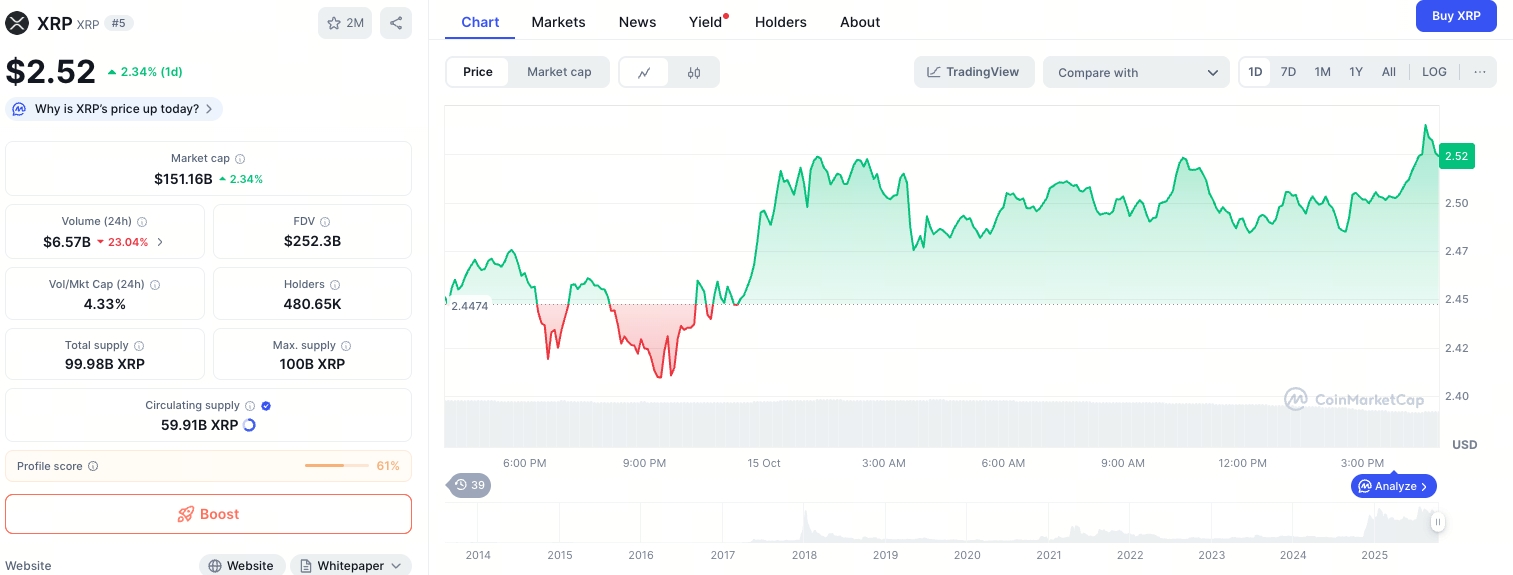Toggle chart to Market cap view
The height and width of the screenshot is (575, 1513).
559,72
